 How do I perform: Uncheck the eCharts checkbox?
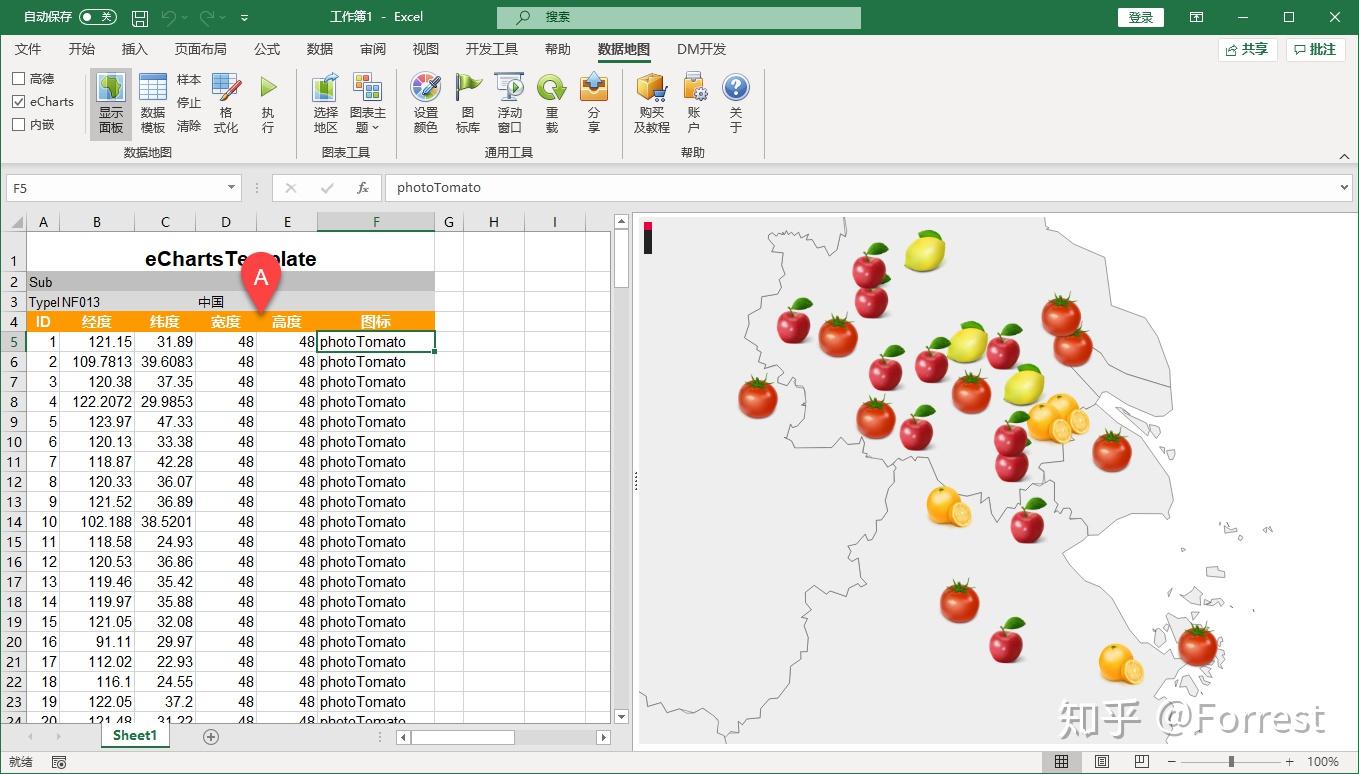(x=17, y=101)
